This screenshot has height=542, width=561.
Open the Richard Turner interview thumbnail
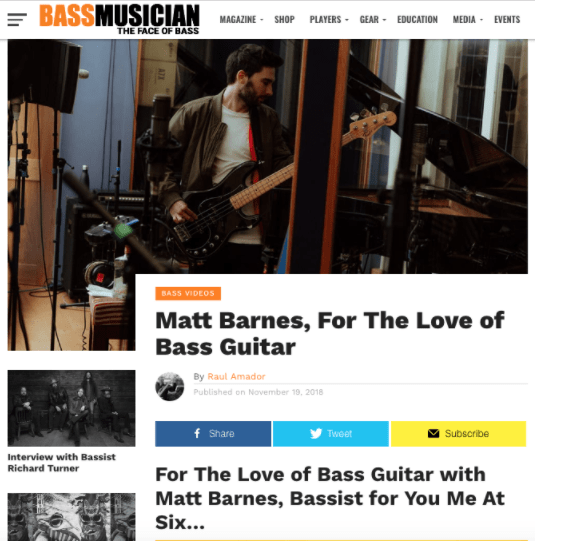tap(72, 408)
